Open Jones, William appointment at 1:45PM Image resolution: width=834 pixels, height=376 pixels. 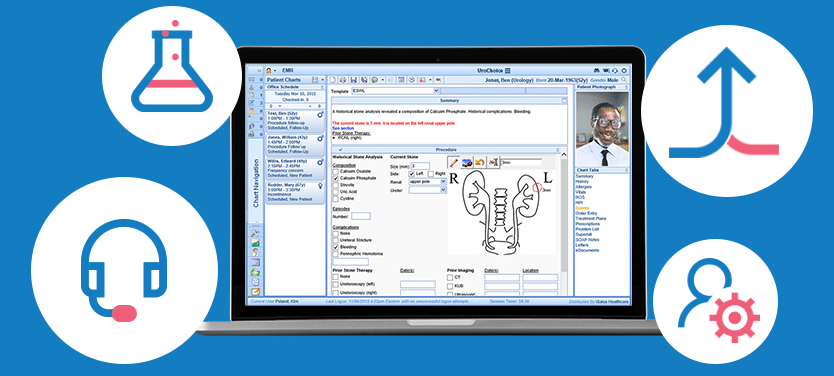[x=295, y=145]
